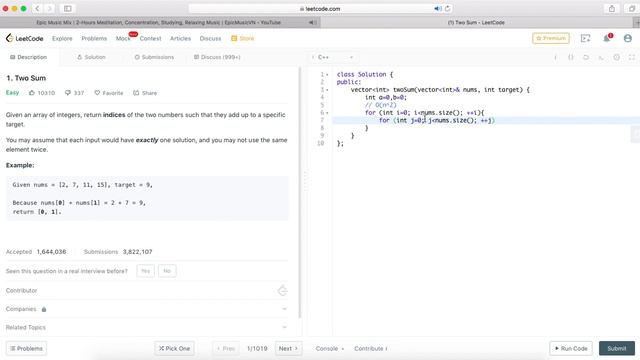Open Safari share button

[x=611, y=9]
